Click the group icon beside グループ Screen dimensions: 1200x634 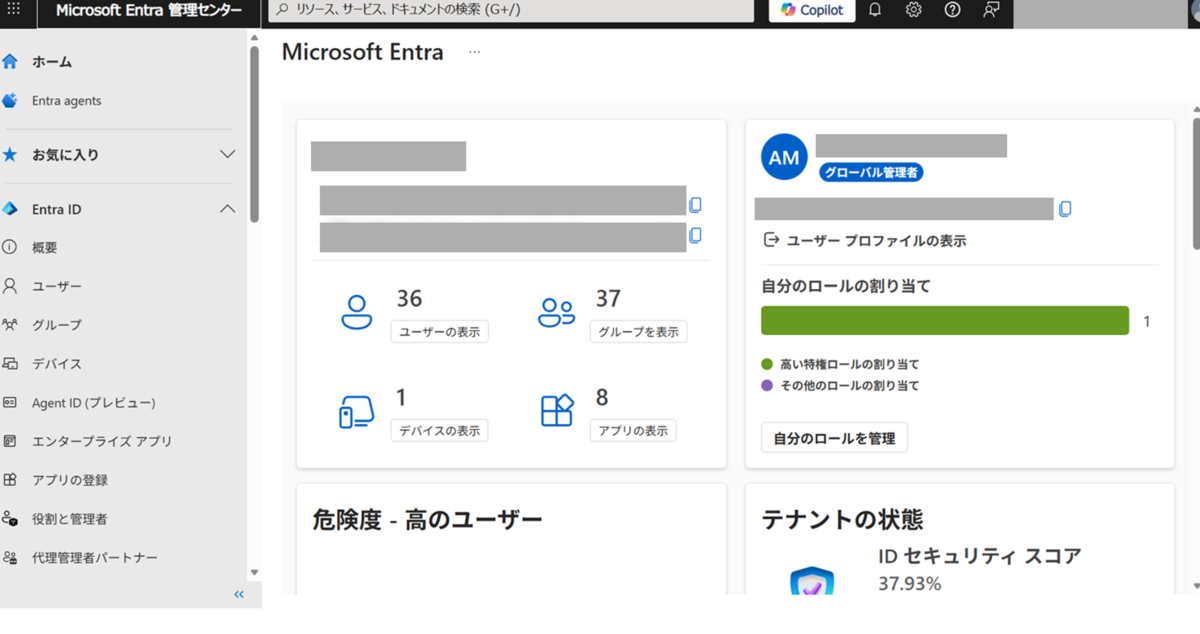(x=10, y=325)
